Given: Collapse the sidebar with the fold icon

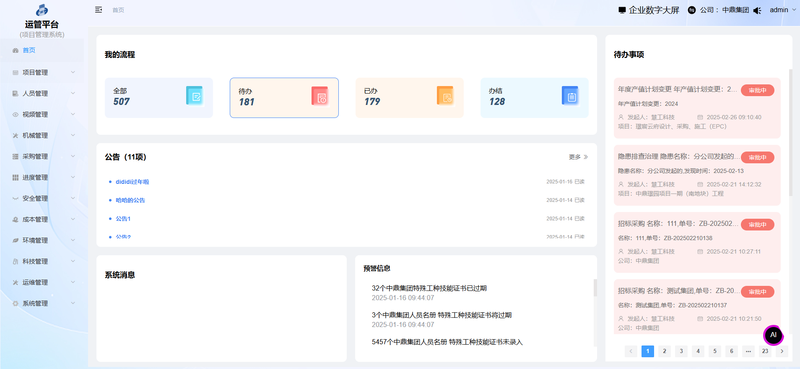Looking at the screenshot, I should [x=98, y=10].
